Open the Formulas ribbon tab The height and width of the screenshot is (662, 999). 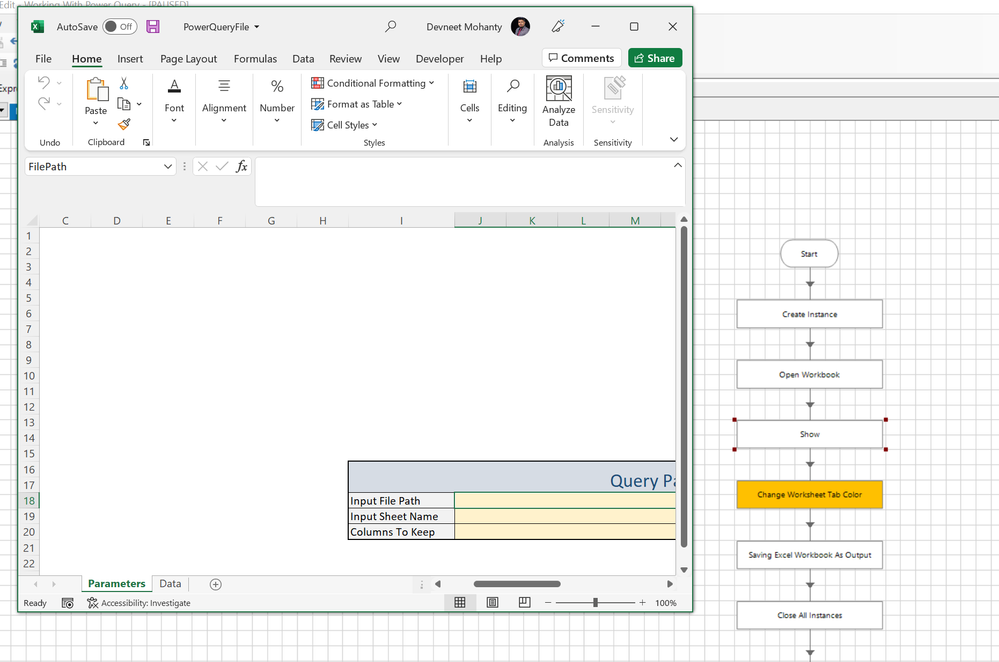click(254, 59)
